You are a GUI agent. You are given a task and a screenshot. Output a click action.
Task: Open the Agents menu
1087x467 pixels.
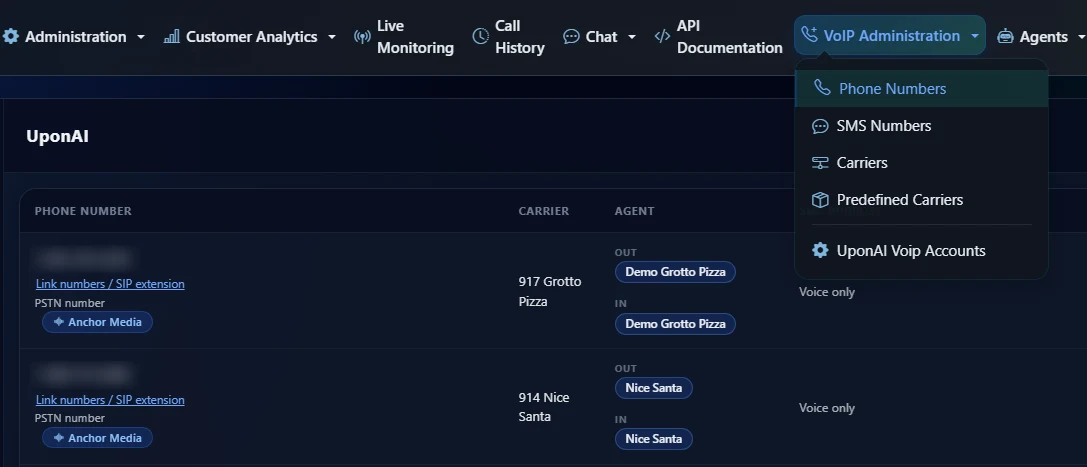click(x=1040, y=37)
